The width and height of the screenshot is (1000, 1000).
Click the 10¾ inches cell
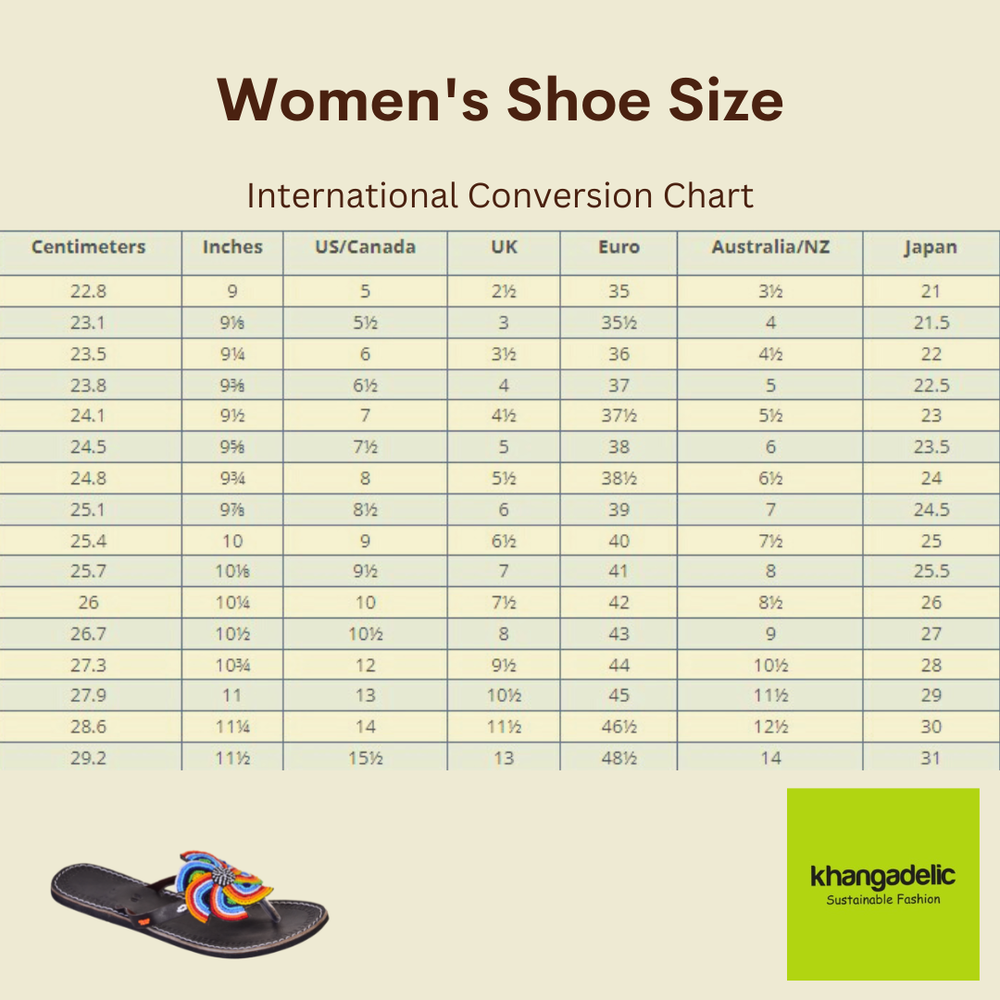(x=232, y=666)
